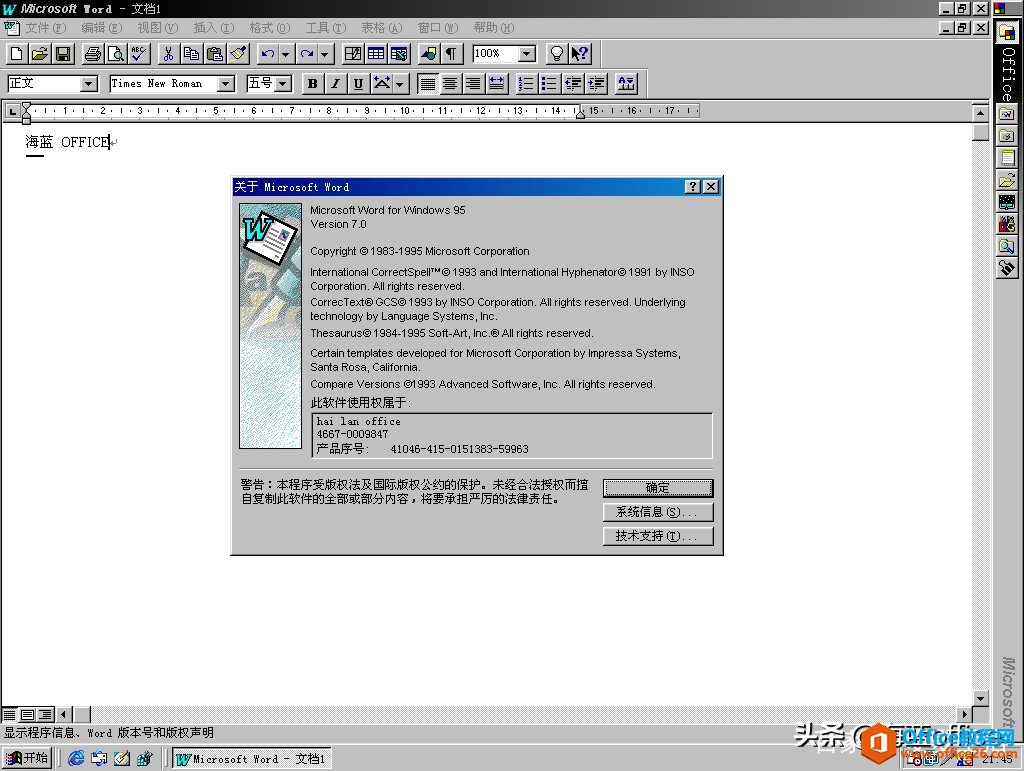Increase indent icon
This screenshot has width=1024, height=771.
point(596,84)
